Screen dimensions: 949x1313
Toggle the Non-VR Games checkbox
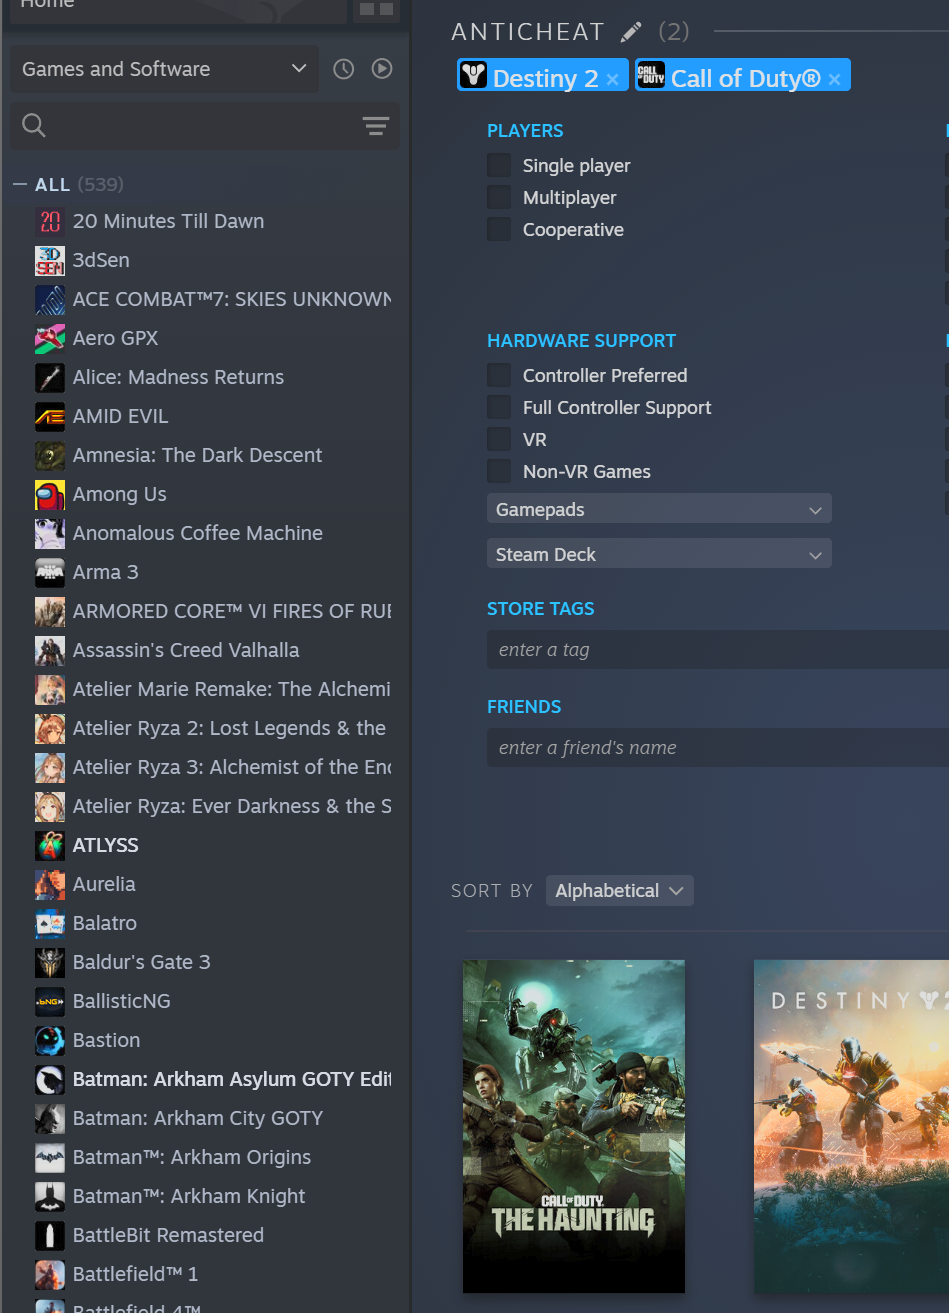499,471
